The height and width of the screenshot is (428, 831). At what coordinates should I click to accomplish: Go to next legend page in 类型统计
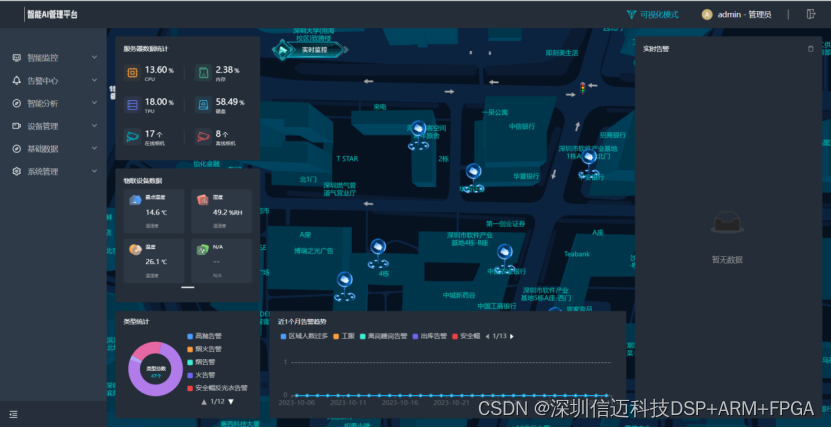[x=231, y=401]
